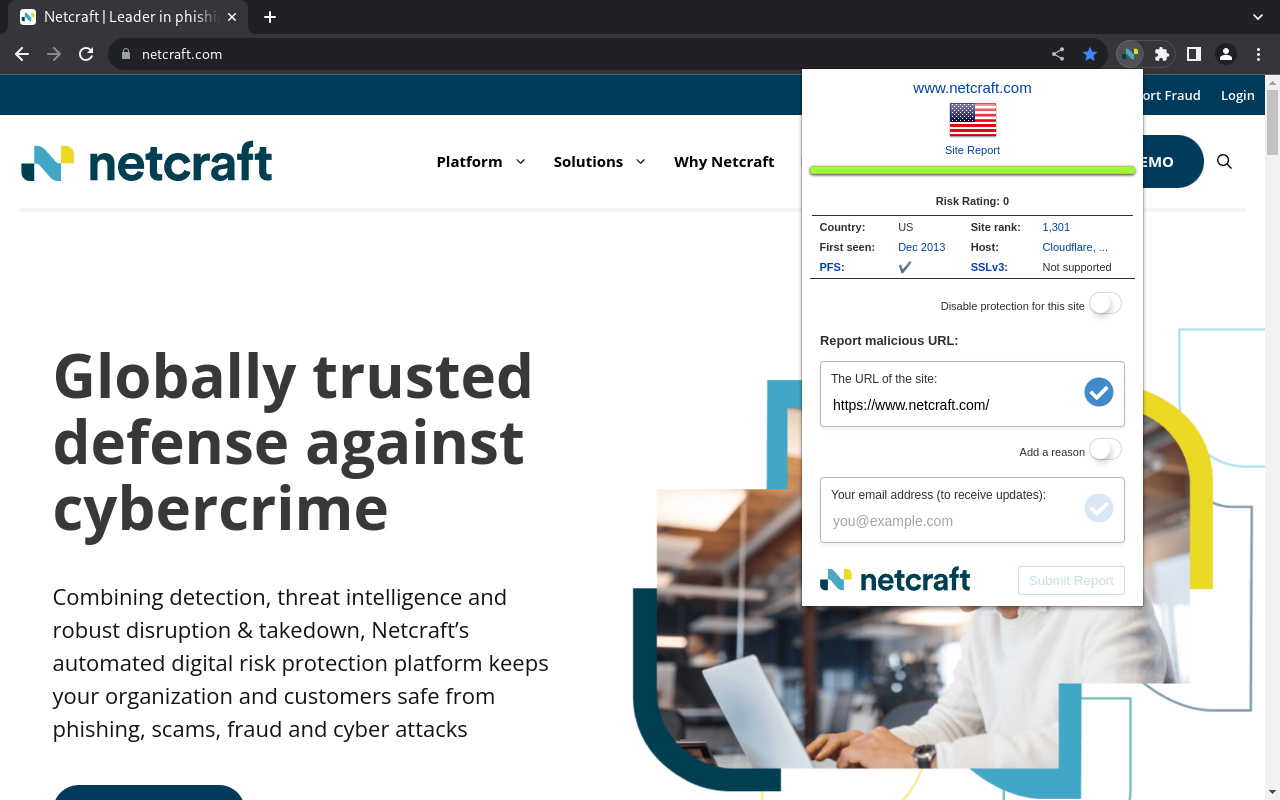Click the PFS checkmark value
Image resolution: width=1280 pixels, height=800 pixels.
(x=905, y=267)
